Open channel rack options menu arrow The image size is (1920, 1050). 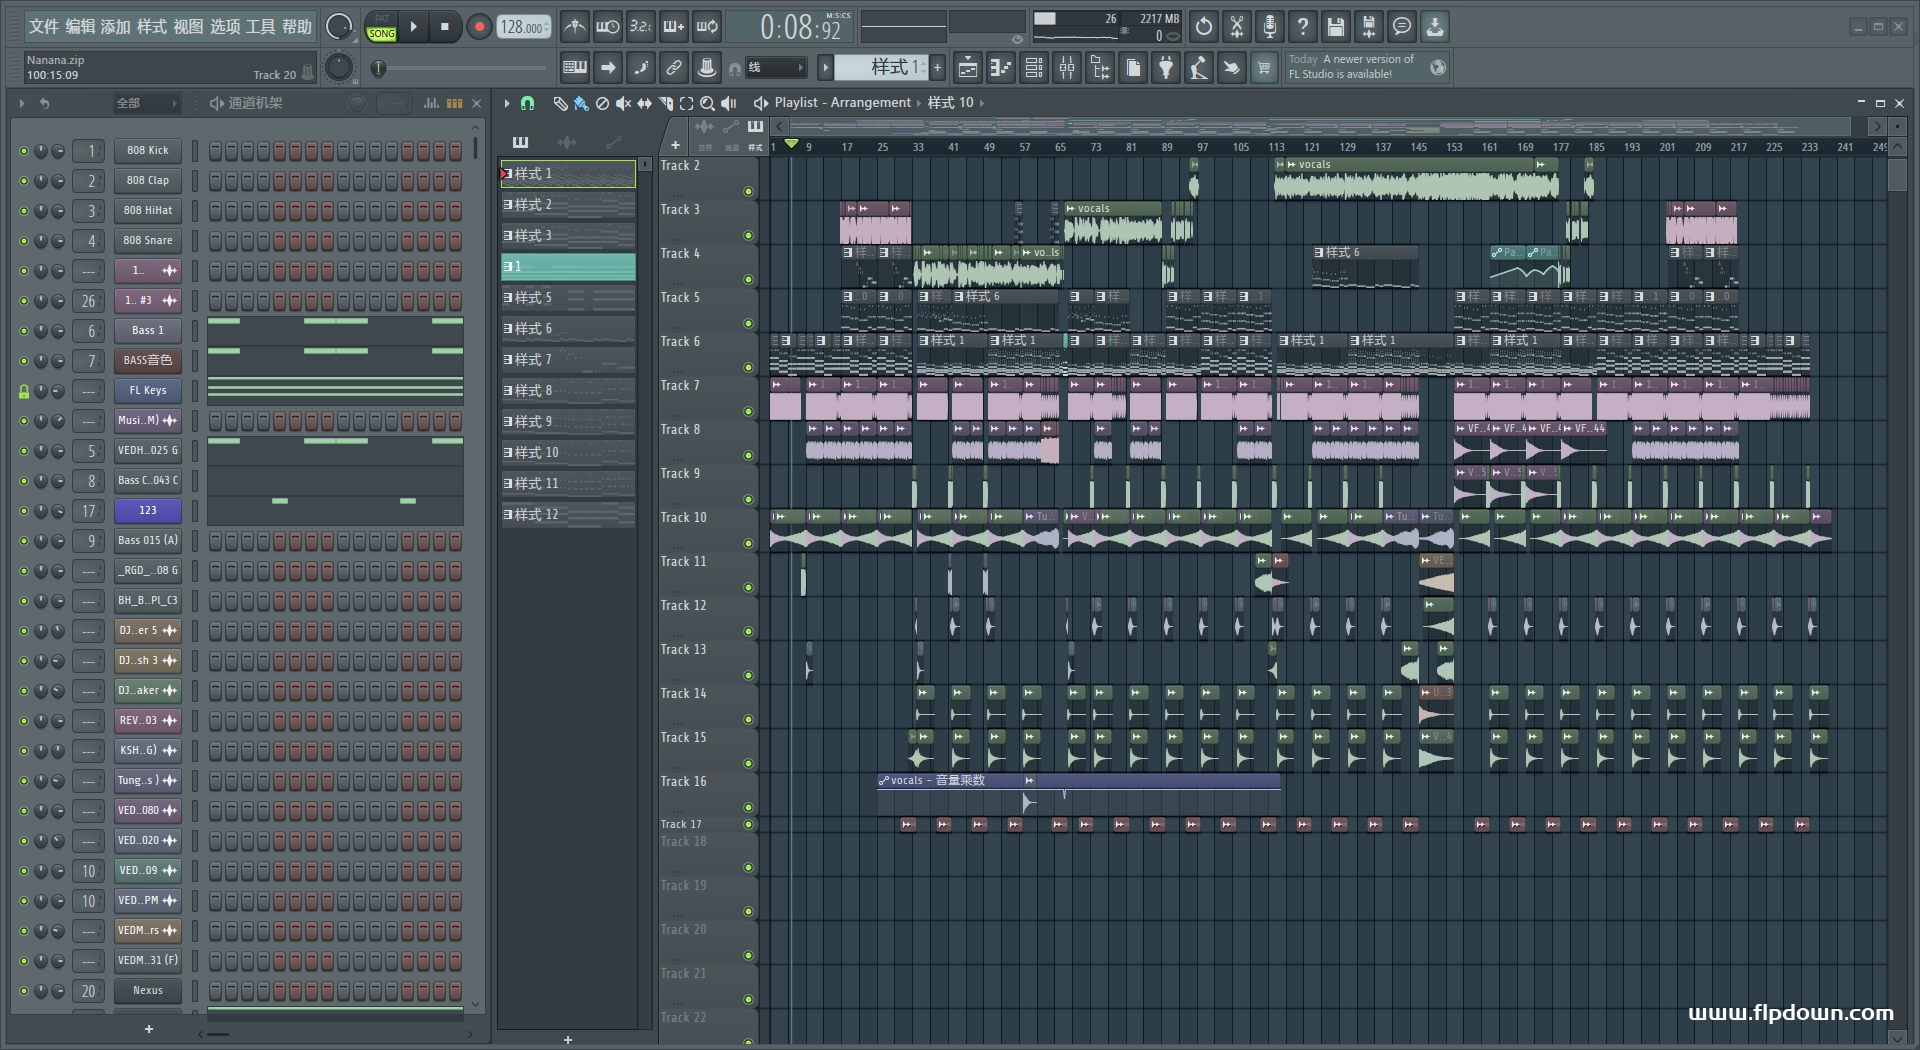coord(22,103)
